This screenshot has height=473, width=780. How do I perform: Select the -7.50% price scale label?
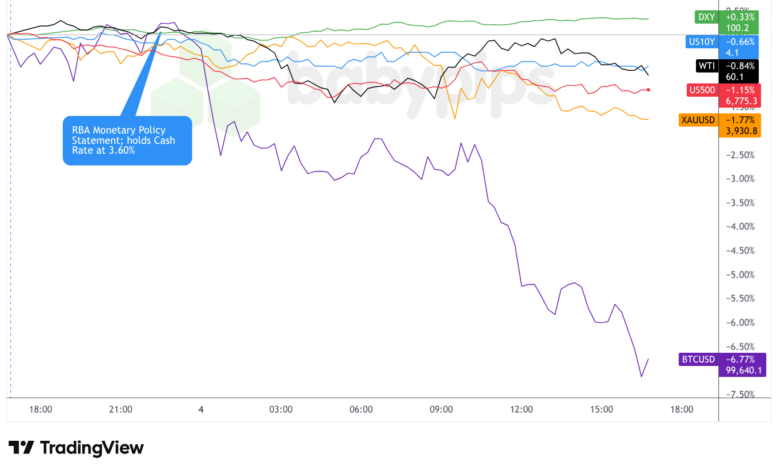point(741,394)
